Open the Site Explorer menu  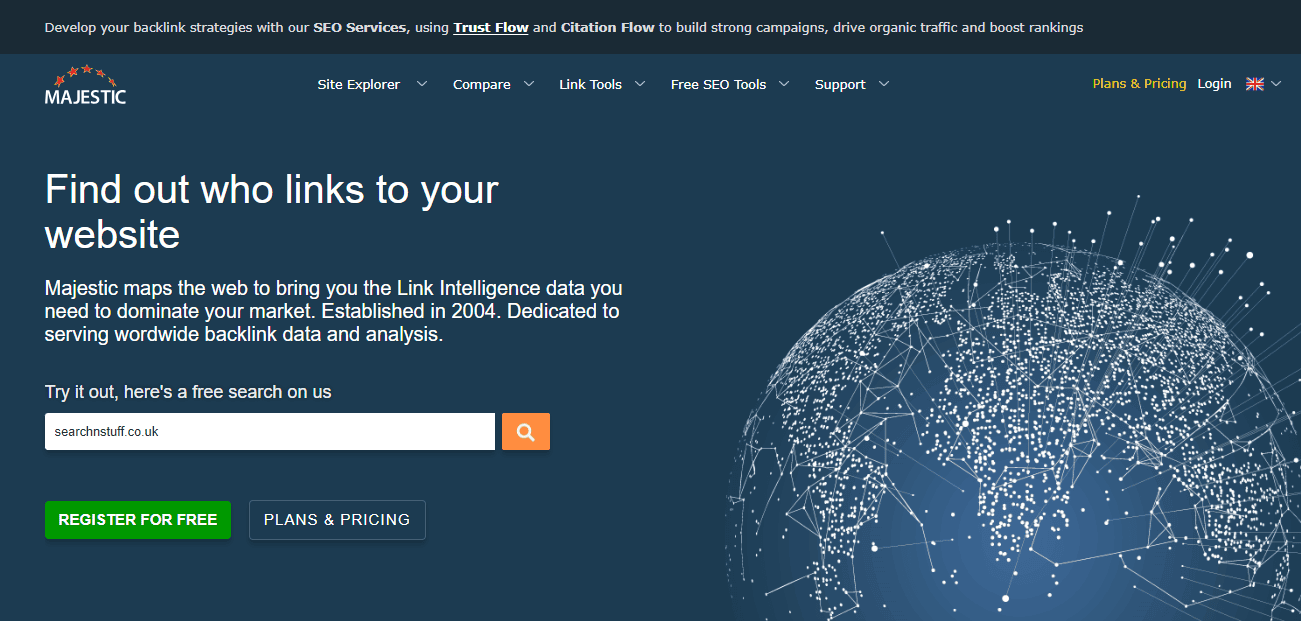[x=358, y=85]
